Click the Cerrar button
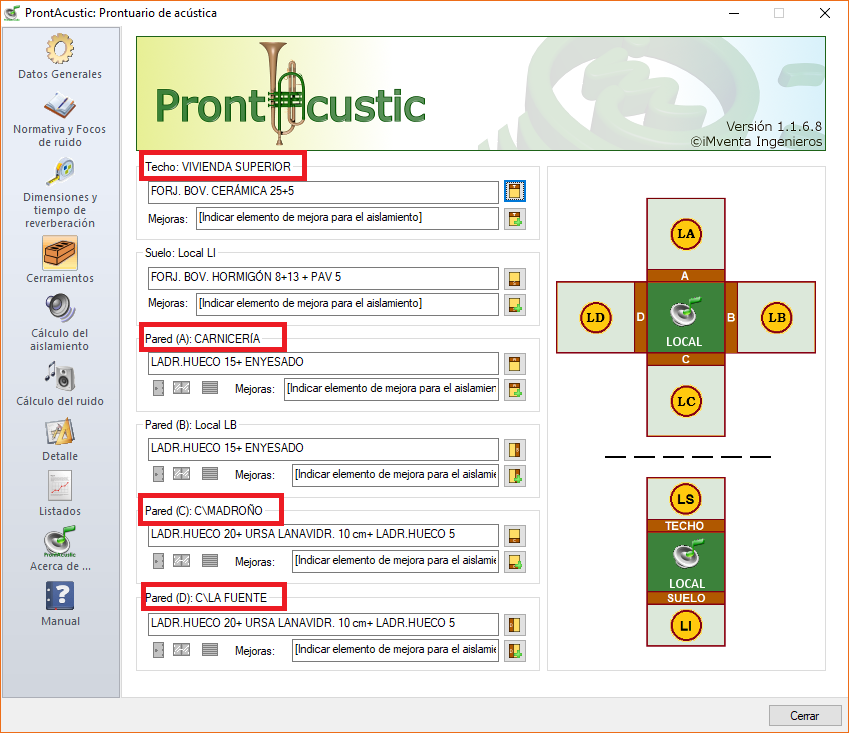Screen dimensions: 849x733 (805, 716)
